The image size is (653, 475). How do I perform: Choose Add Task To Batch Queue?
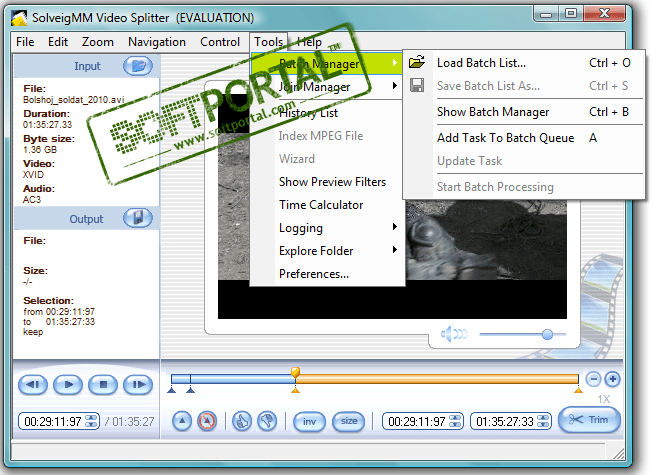pos(524,138)
